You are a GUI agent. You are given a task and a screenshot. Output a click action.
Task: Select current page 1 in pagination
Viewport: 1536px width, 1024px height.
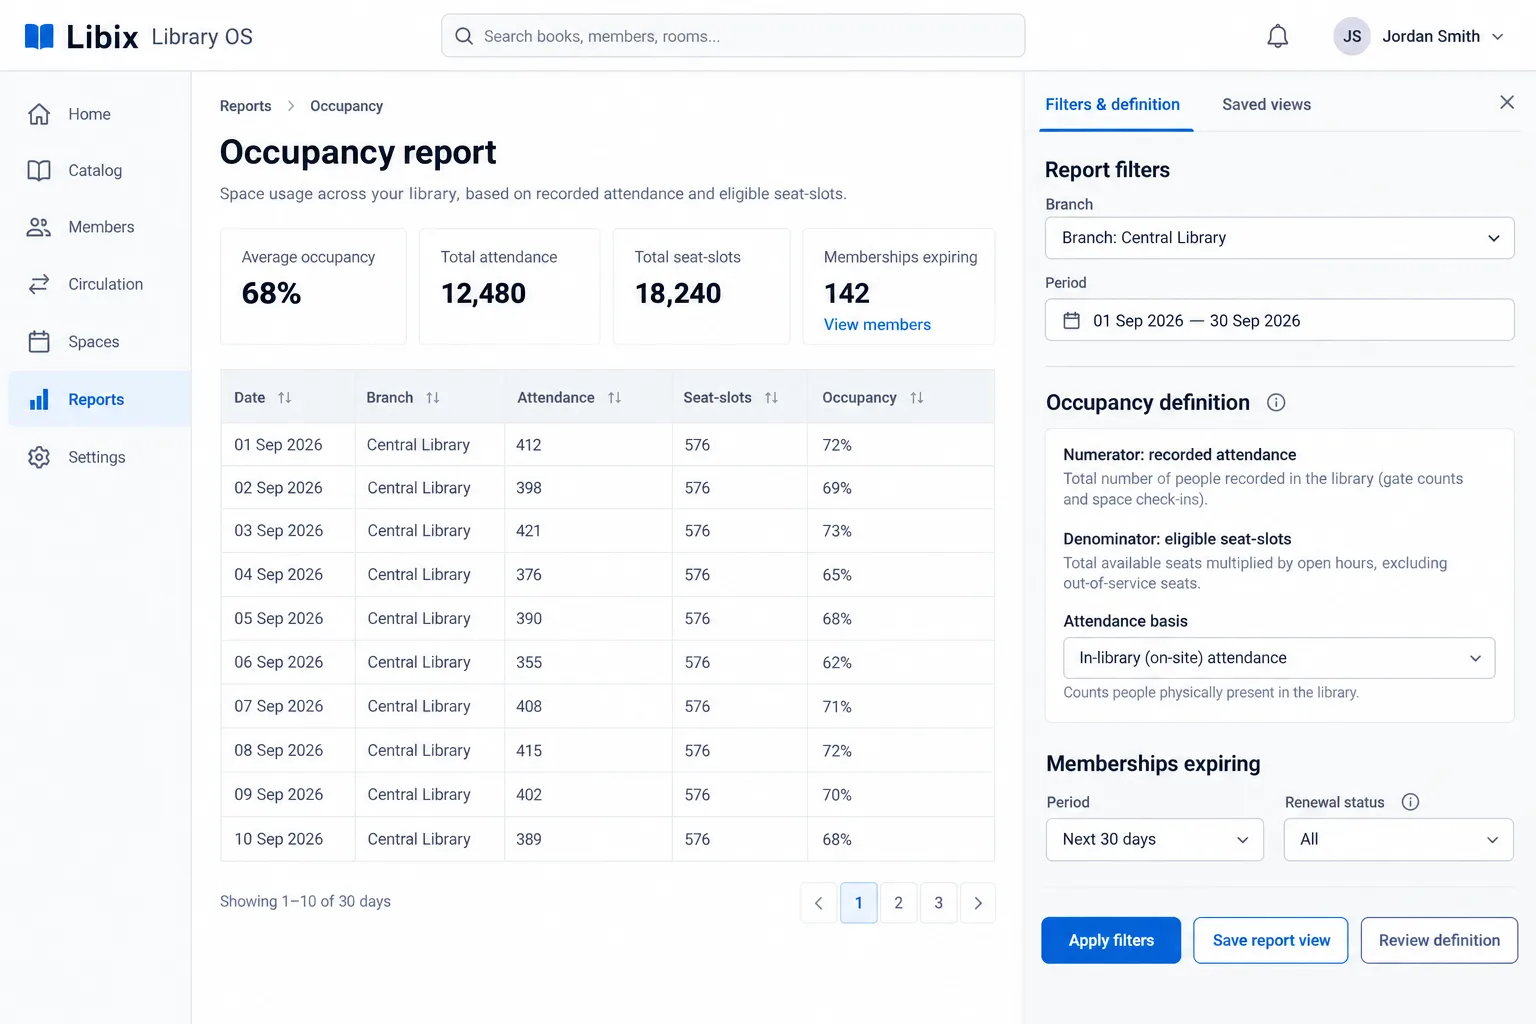click(x=859, y=903)
